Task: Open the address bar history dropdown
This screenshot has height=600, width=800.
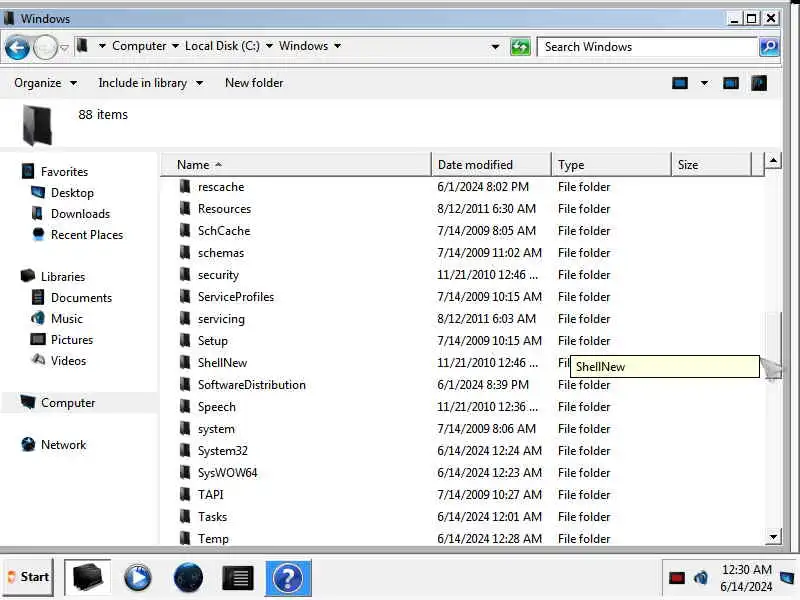Action: (x=495, y=47)
